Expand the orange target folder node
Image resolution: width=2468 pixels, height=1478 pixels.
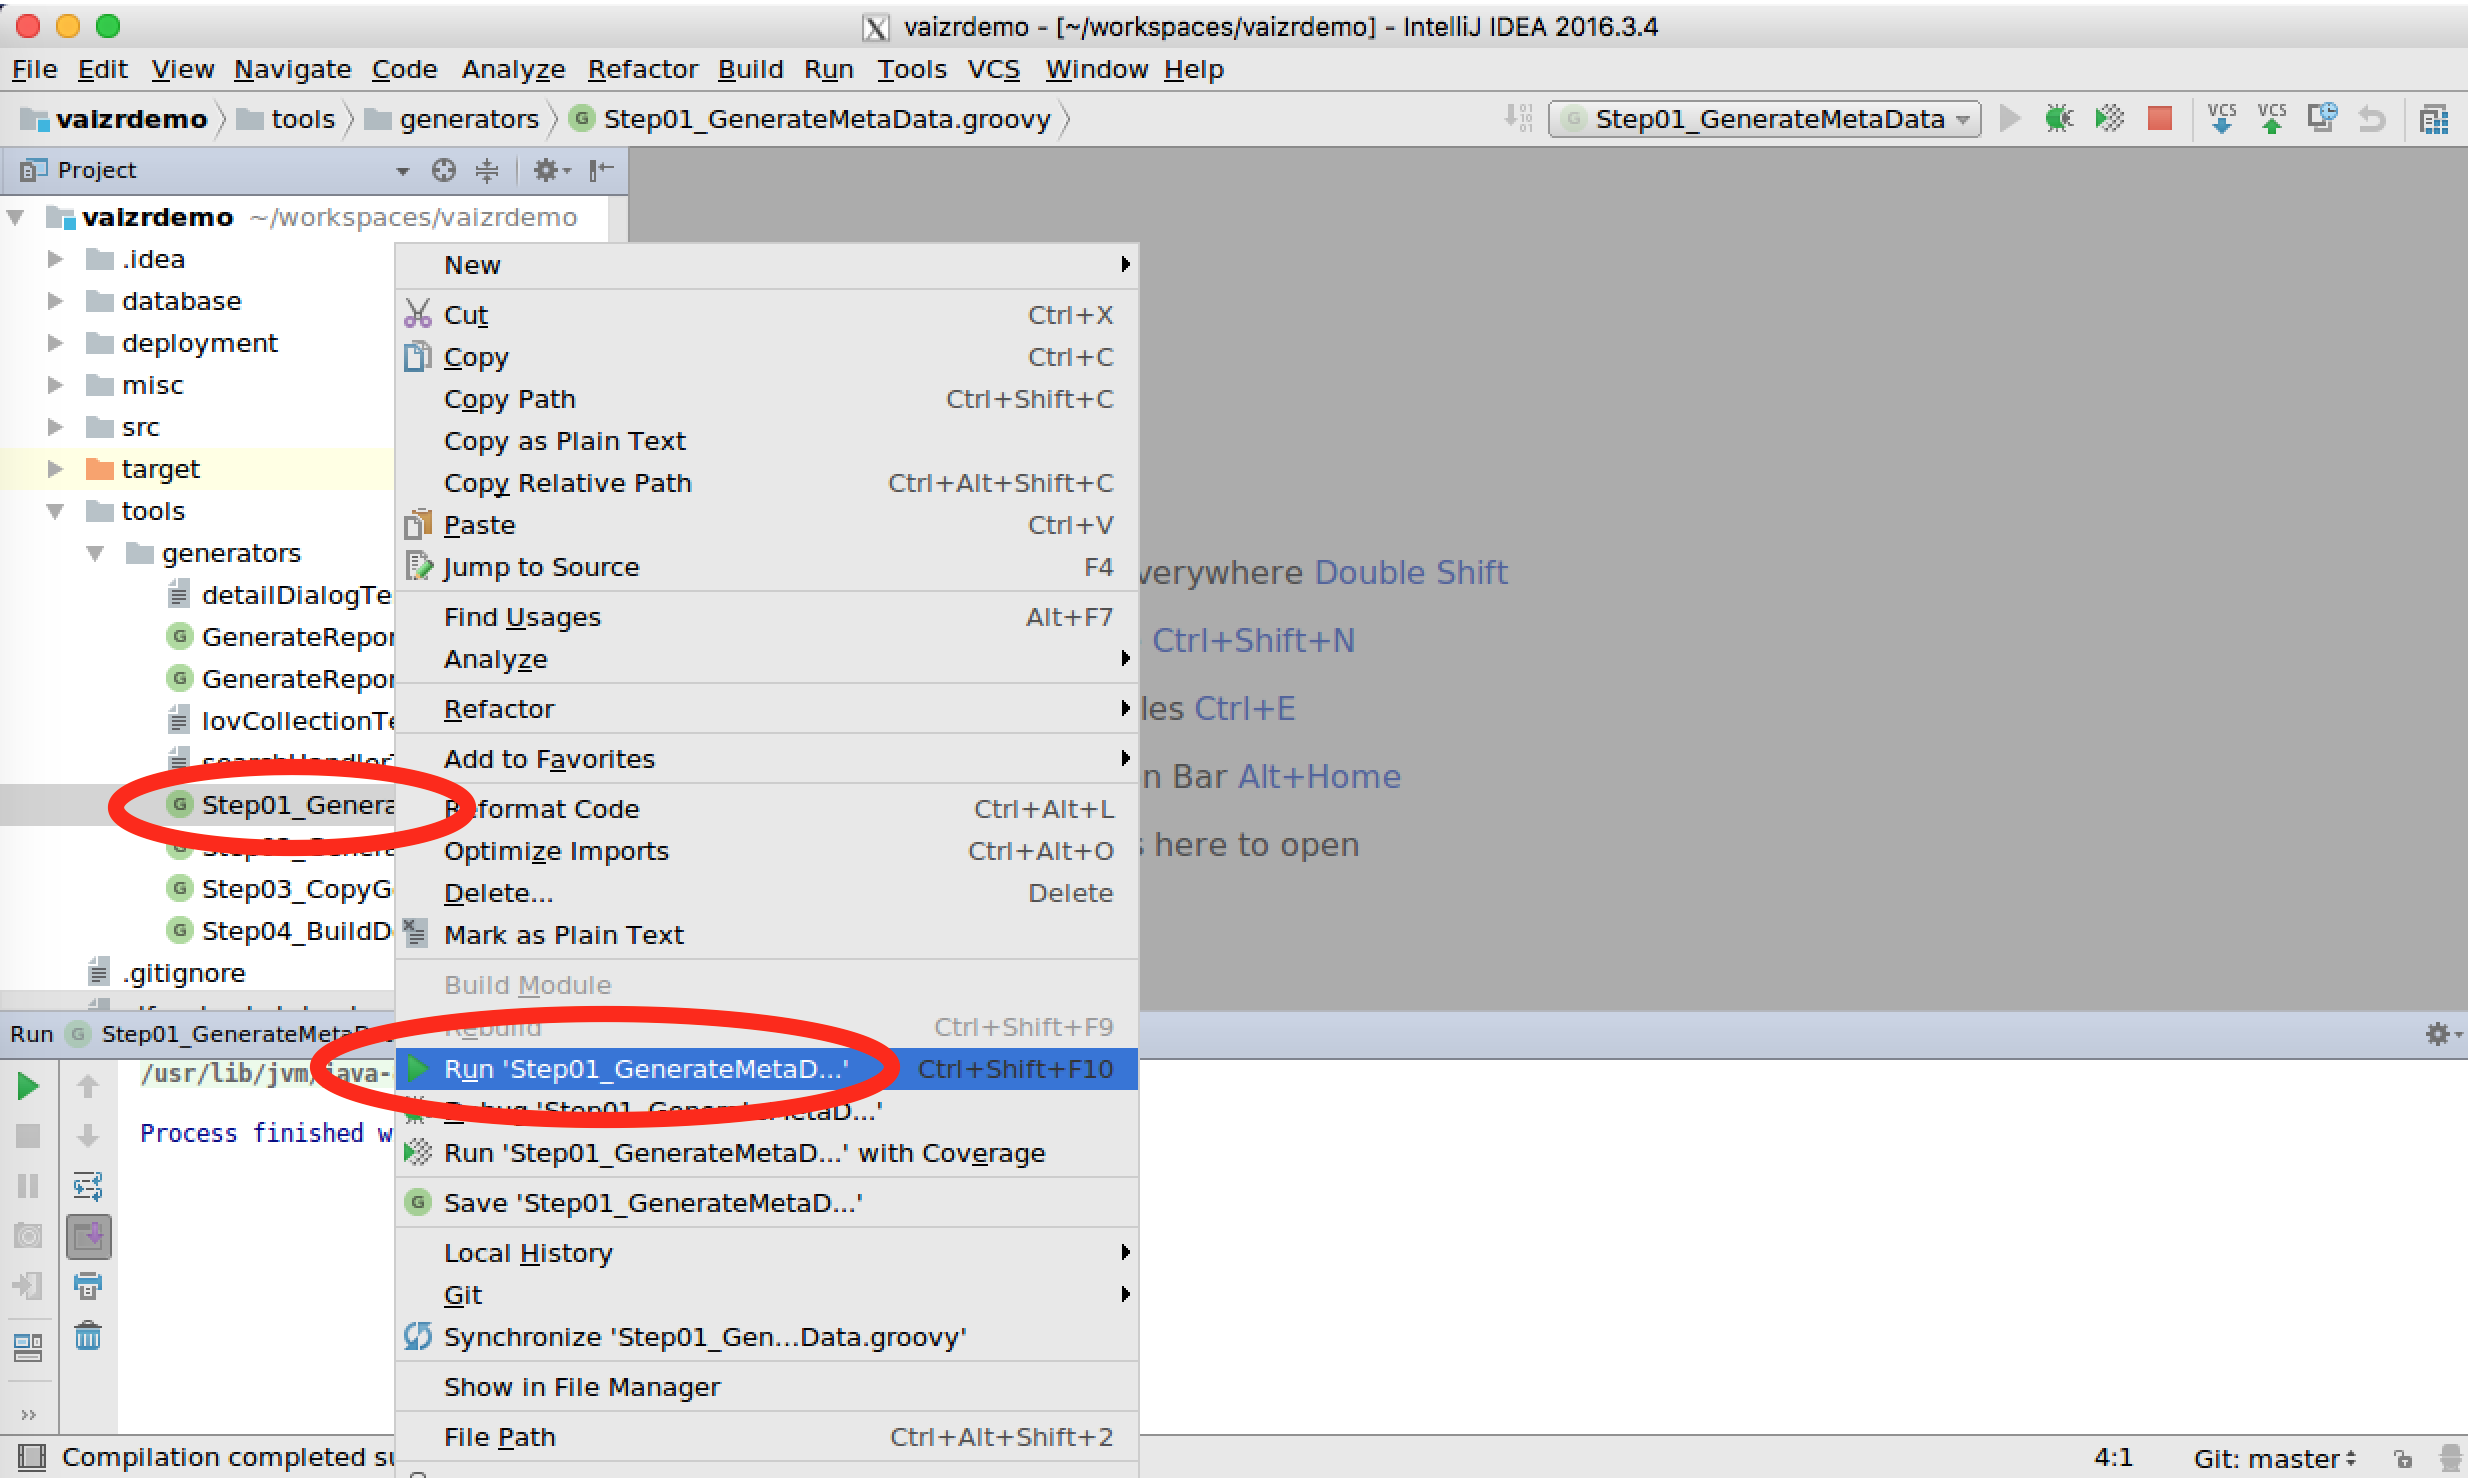coord(56,470)
